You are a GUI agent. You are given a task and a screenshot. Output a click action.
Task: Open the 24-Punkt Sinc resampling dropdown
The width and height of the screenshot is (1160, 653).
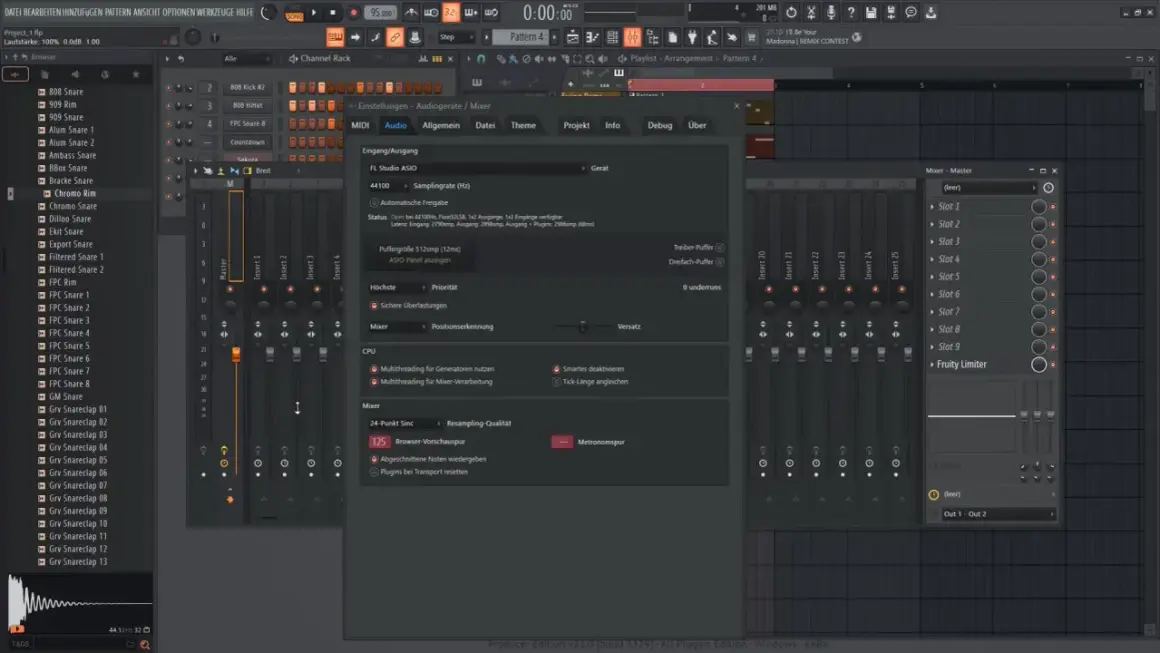pos(405,423)
